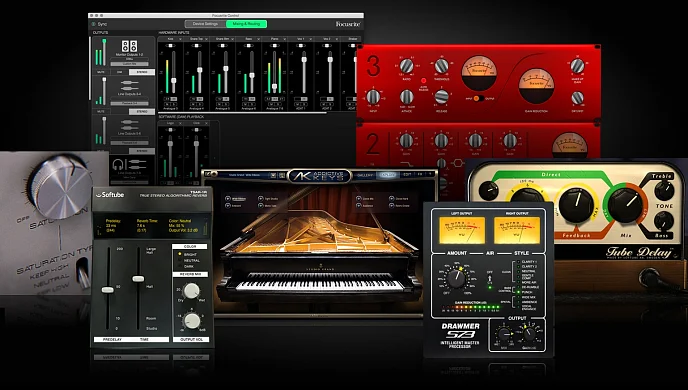Click the Ratio knob on red compressor
The width and height of the screenshot is (688, 390).
click(406, 66)
